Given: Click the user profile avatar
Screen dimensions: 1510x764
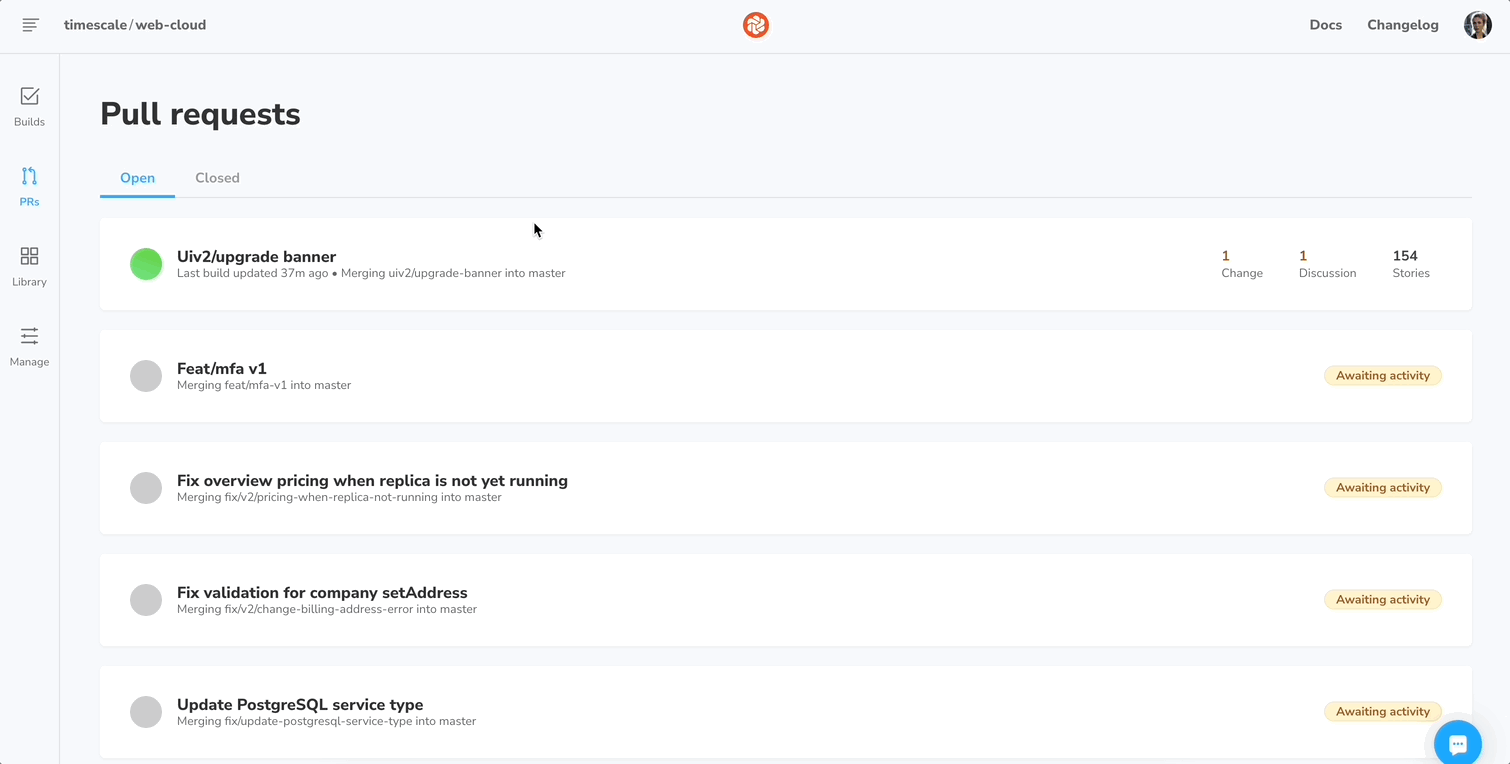Looking at the screenshot, I should (x=1477, y=25).
